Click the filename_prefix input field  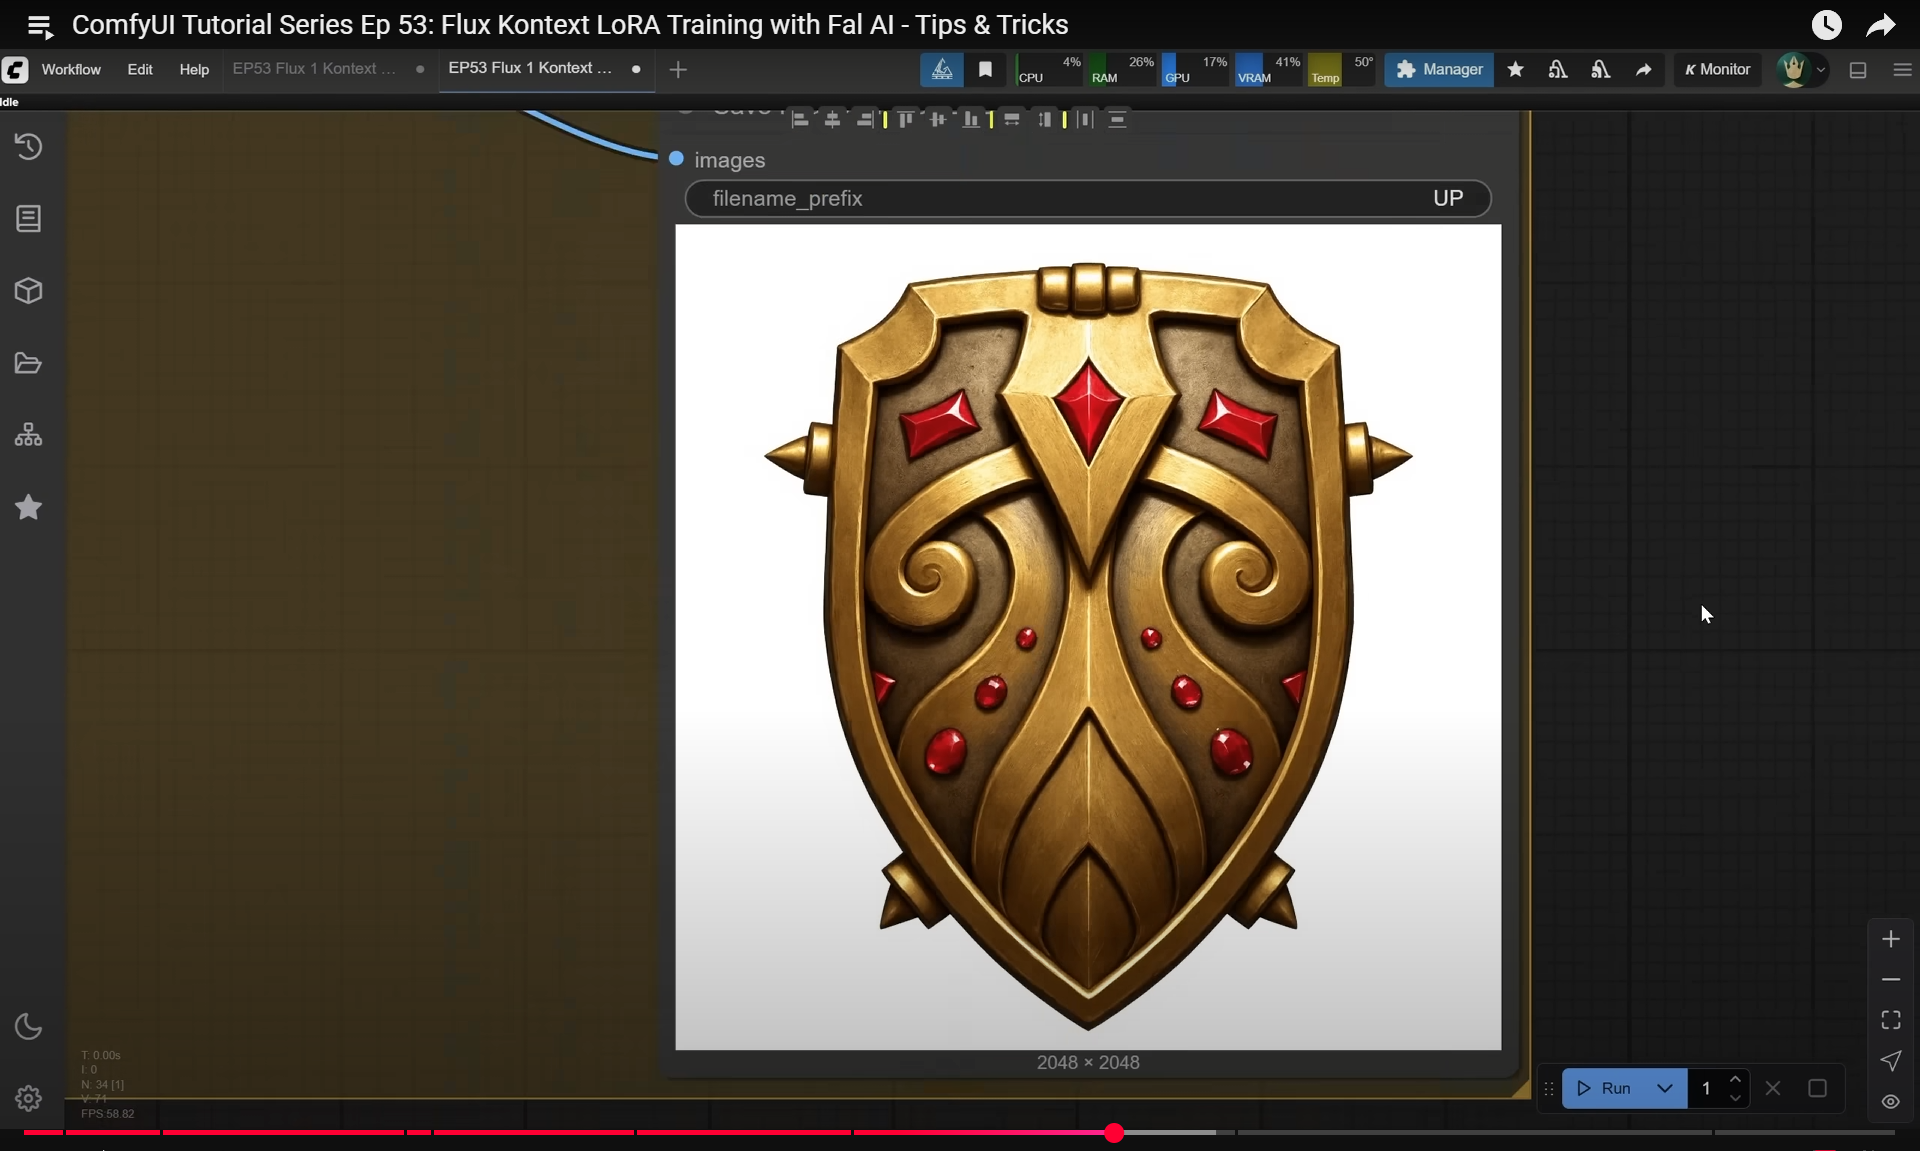[x=1088, y=198]
